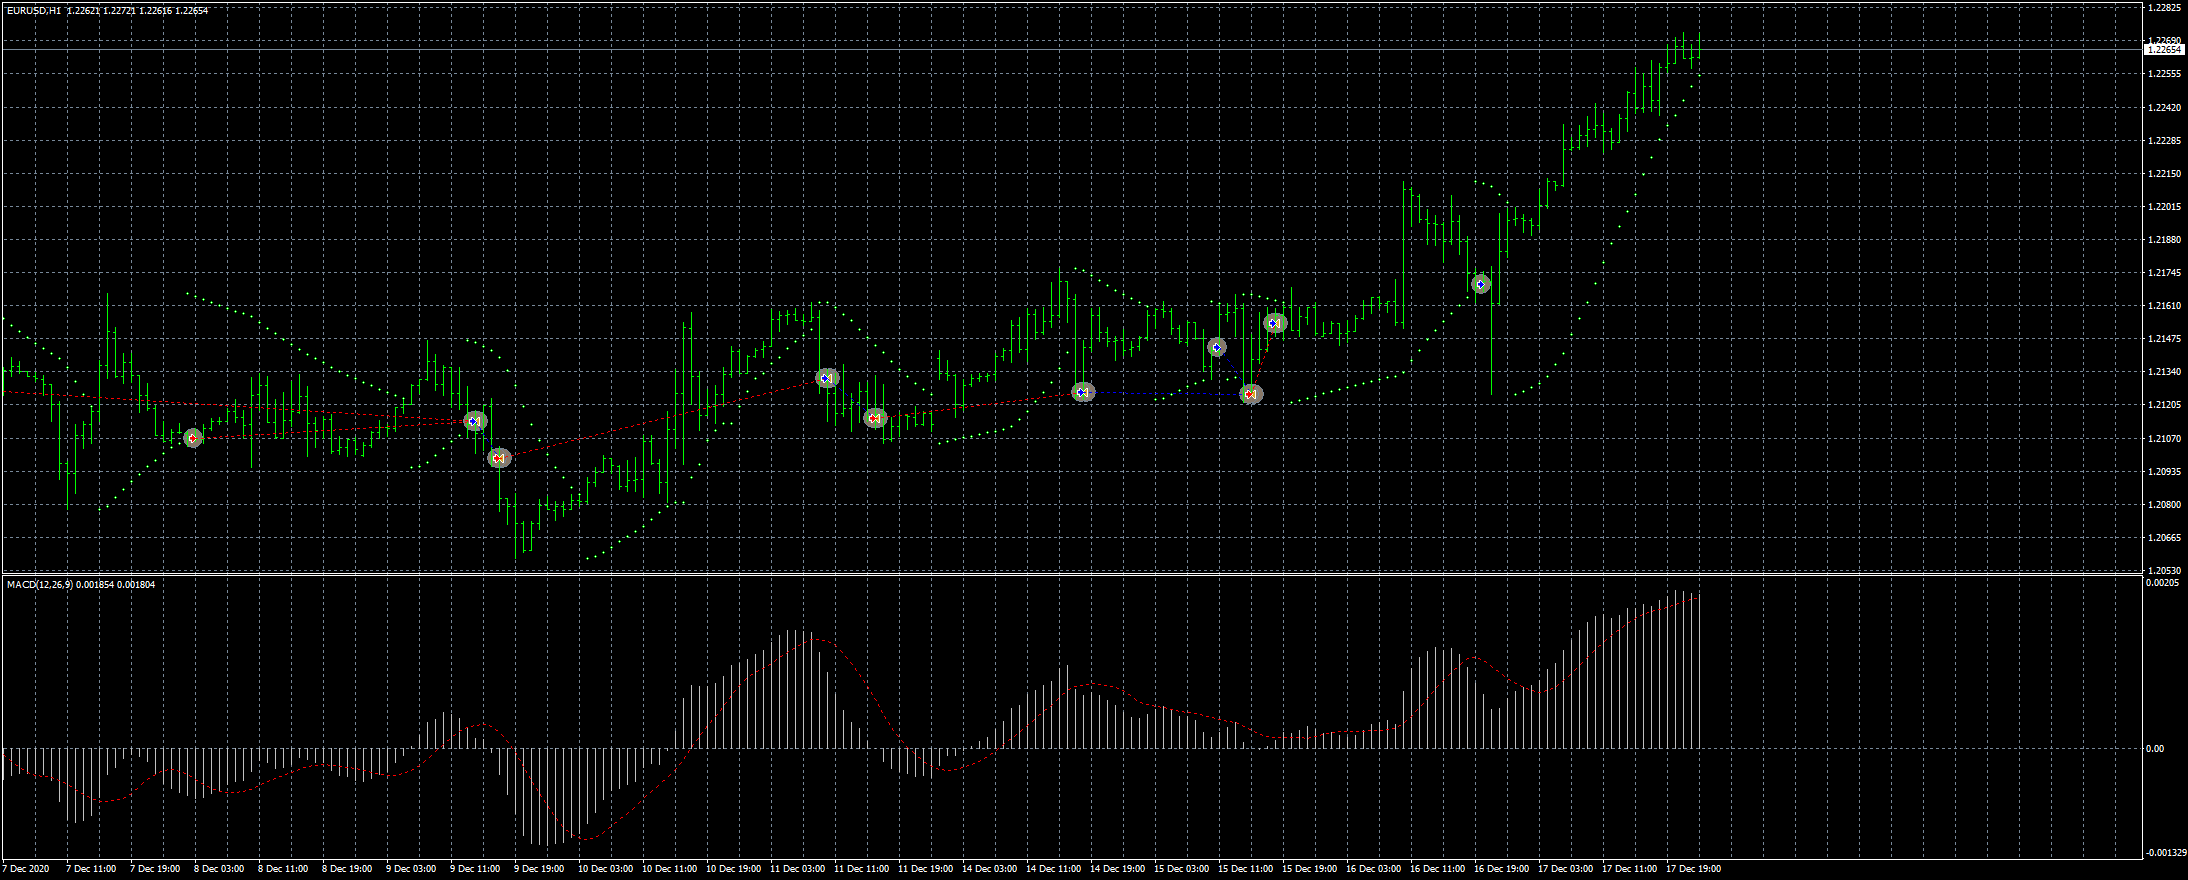Click the 10 Dec 19:00 time axis label

733,869
